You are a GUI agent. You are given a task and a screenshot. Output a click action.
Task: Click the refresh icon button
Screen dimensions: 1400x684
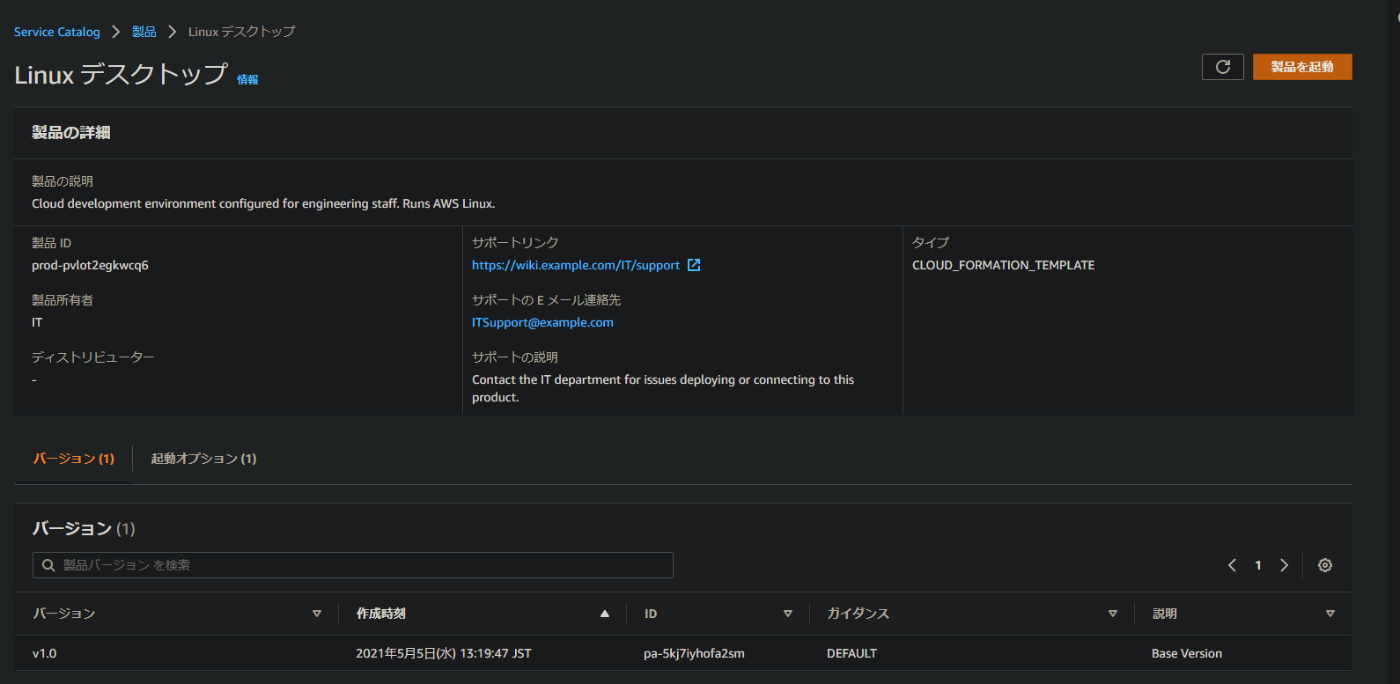1222,67
